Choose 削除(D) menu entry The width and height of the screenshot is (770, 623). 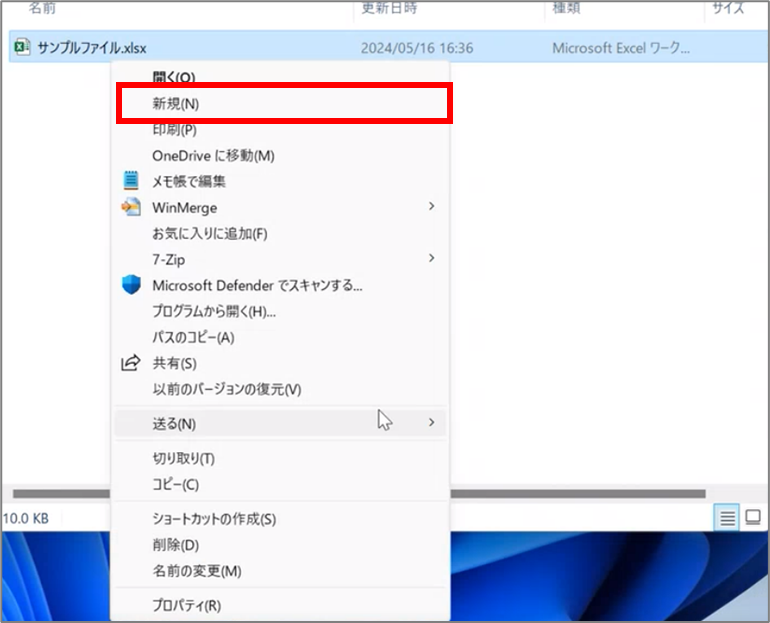pyautogui.click(x=280, y=545)
